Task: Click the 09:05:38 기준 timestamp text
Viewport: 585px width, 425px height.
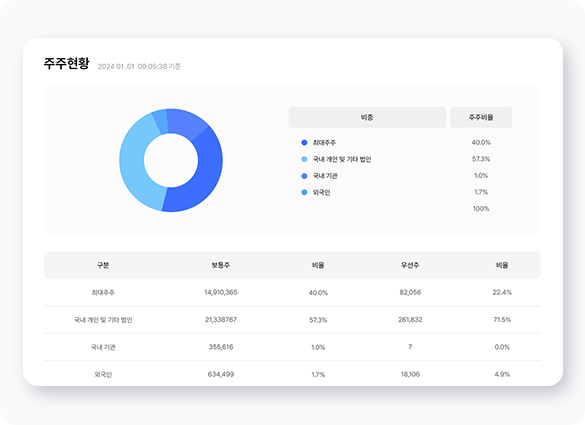Action: click(x=159, y=66)
